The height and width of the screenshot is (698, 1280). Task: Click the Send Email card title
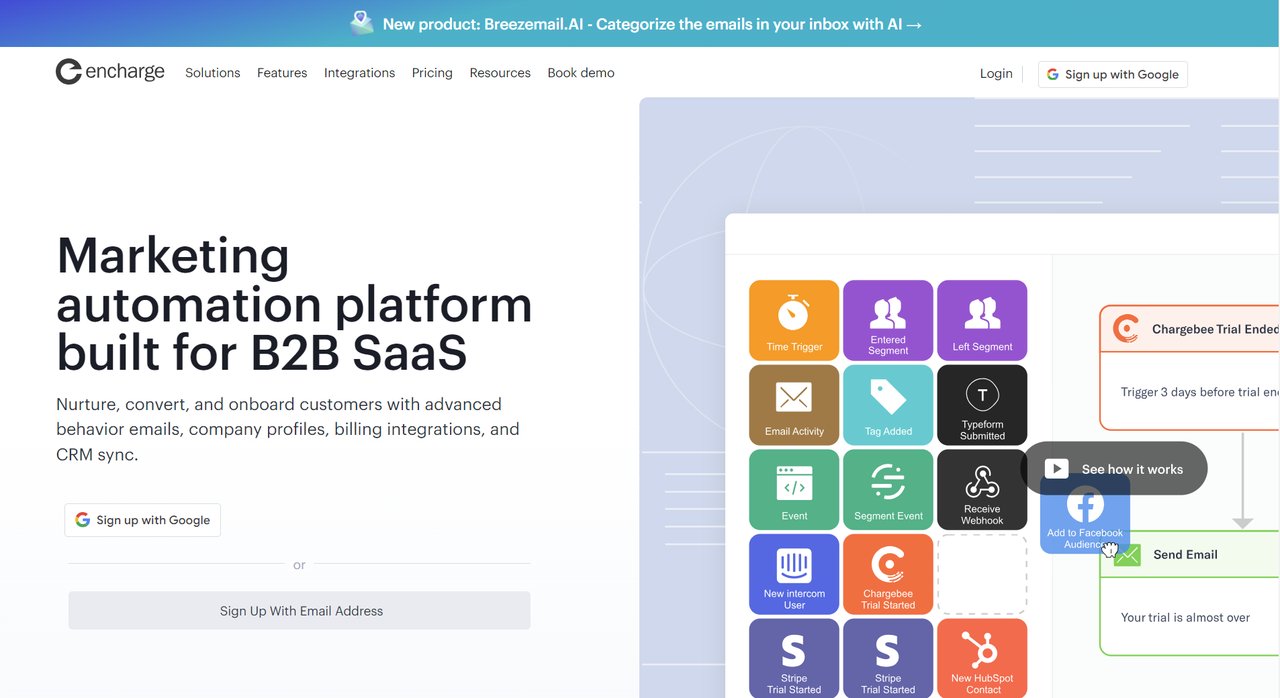pyautogui.click(x=1185, y=554)
